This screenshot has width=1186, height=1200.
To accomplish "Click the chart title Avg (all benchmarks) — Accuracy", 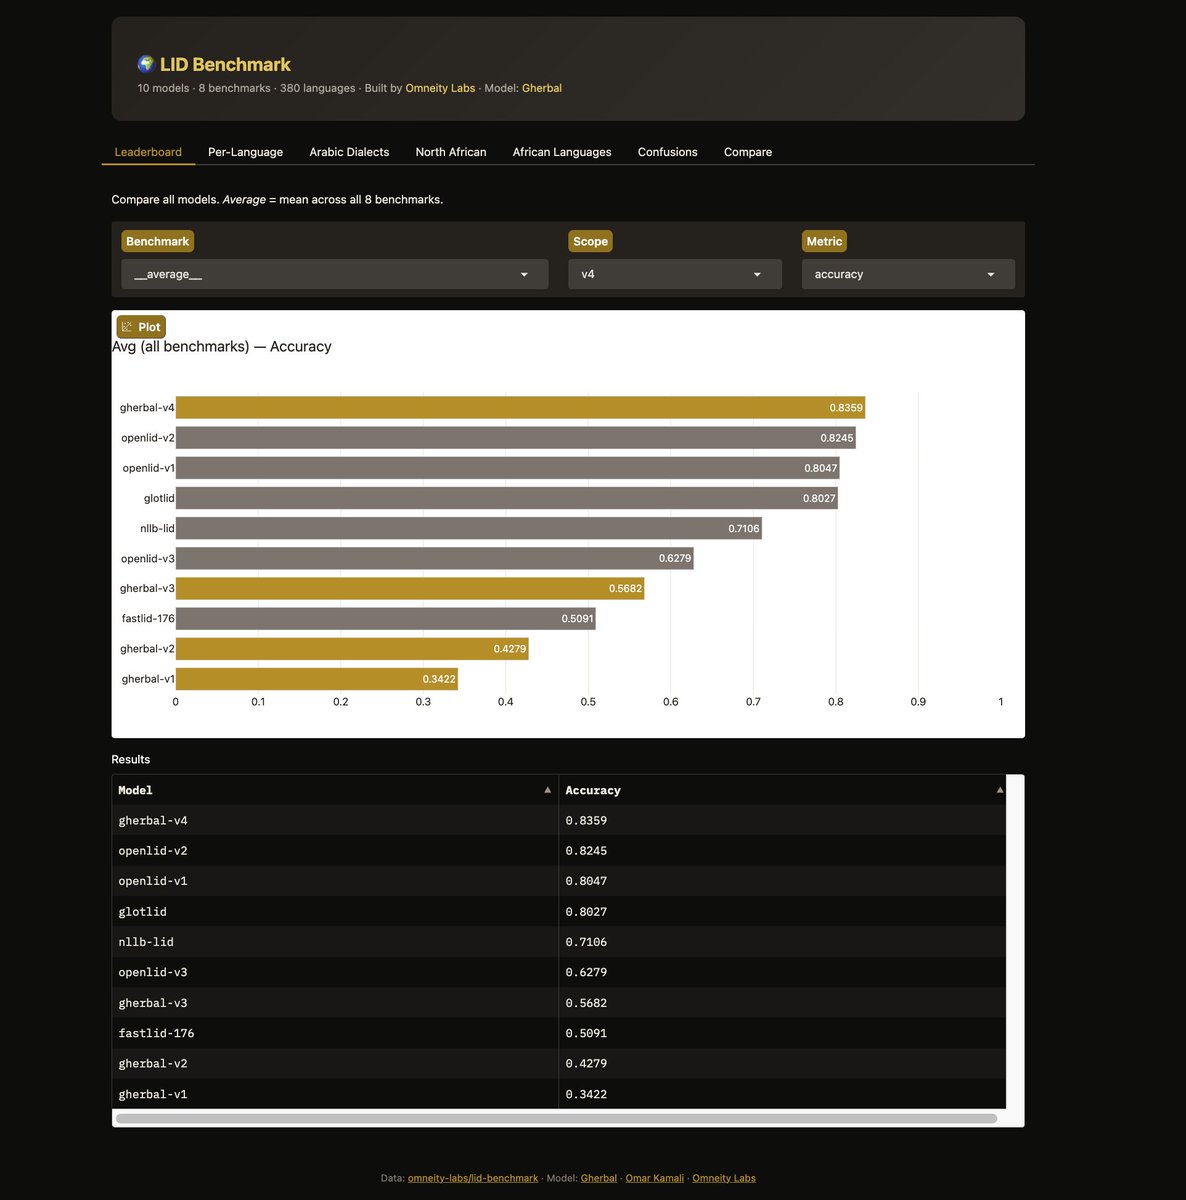I will [222, 347].
